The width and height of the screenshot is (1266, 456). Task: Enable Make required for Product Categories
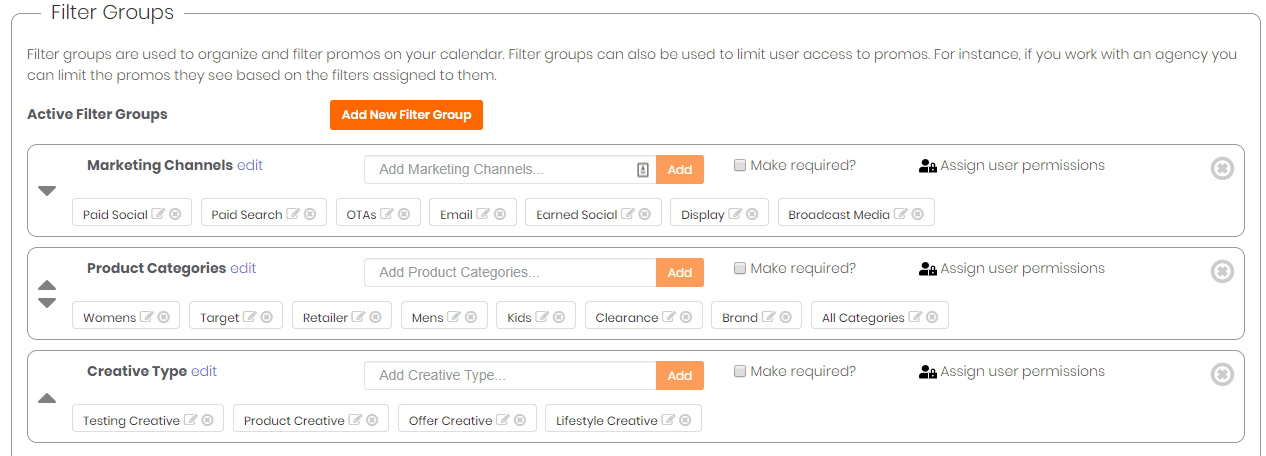click(740, 268)
